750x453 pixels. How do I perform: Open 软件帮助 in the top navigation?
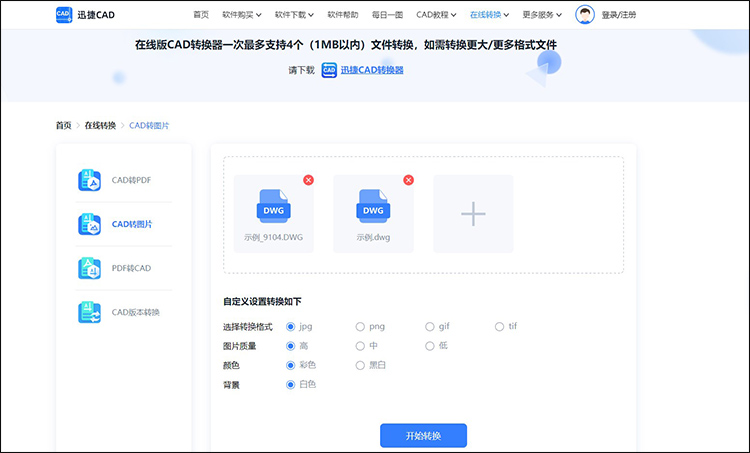tap(343, 15)
